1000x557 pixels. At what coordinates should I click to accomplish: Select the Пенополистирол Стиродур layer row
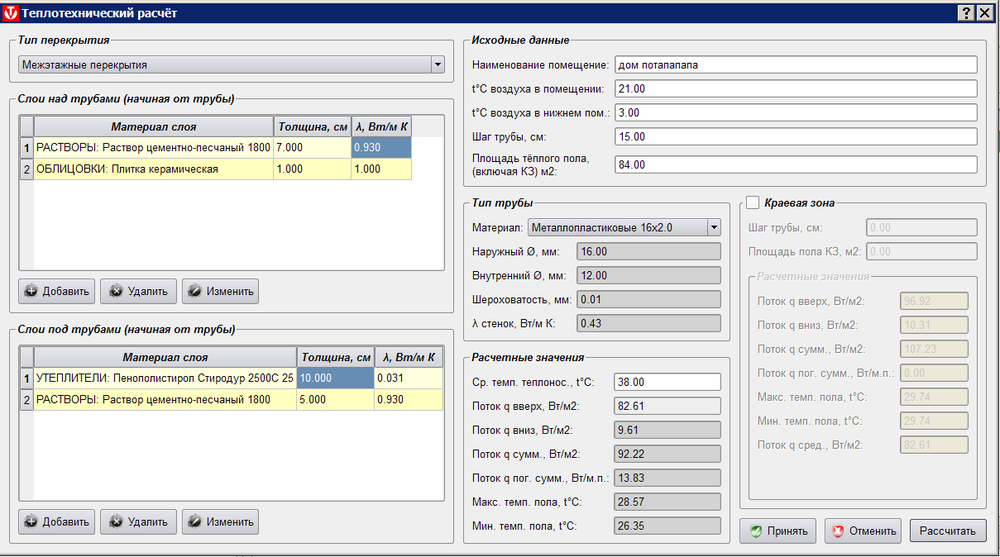165,379
